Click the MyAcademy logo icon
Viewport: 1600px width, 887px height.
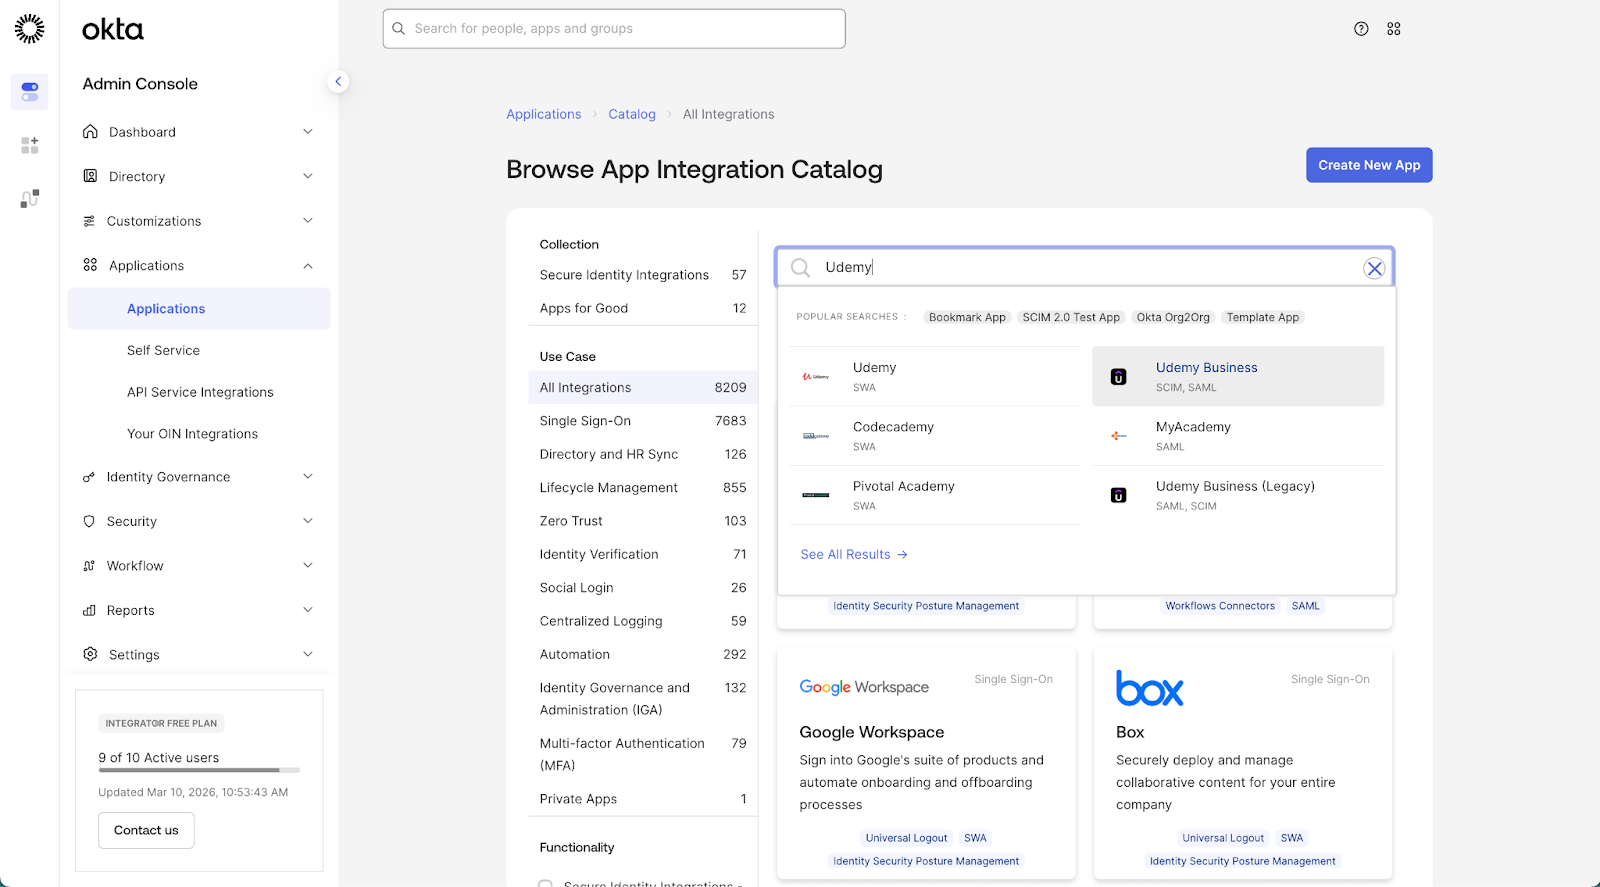[1119, 436]
